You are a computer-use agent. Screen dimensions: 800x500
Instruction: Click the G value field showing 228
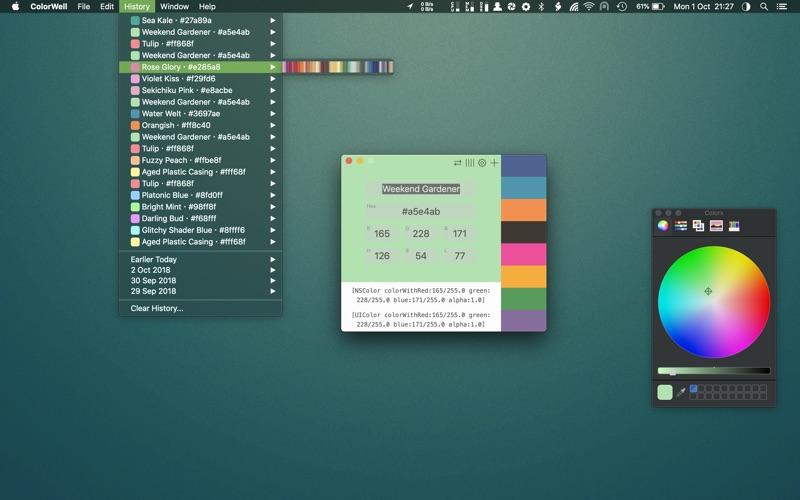click(x=421, y=234)
